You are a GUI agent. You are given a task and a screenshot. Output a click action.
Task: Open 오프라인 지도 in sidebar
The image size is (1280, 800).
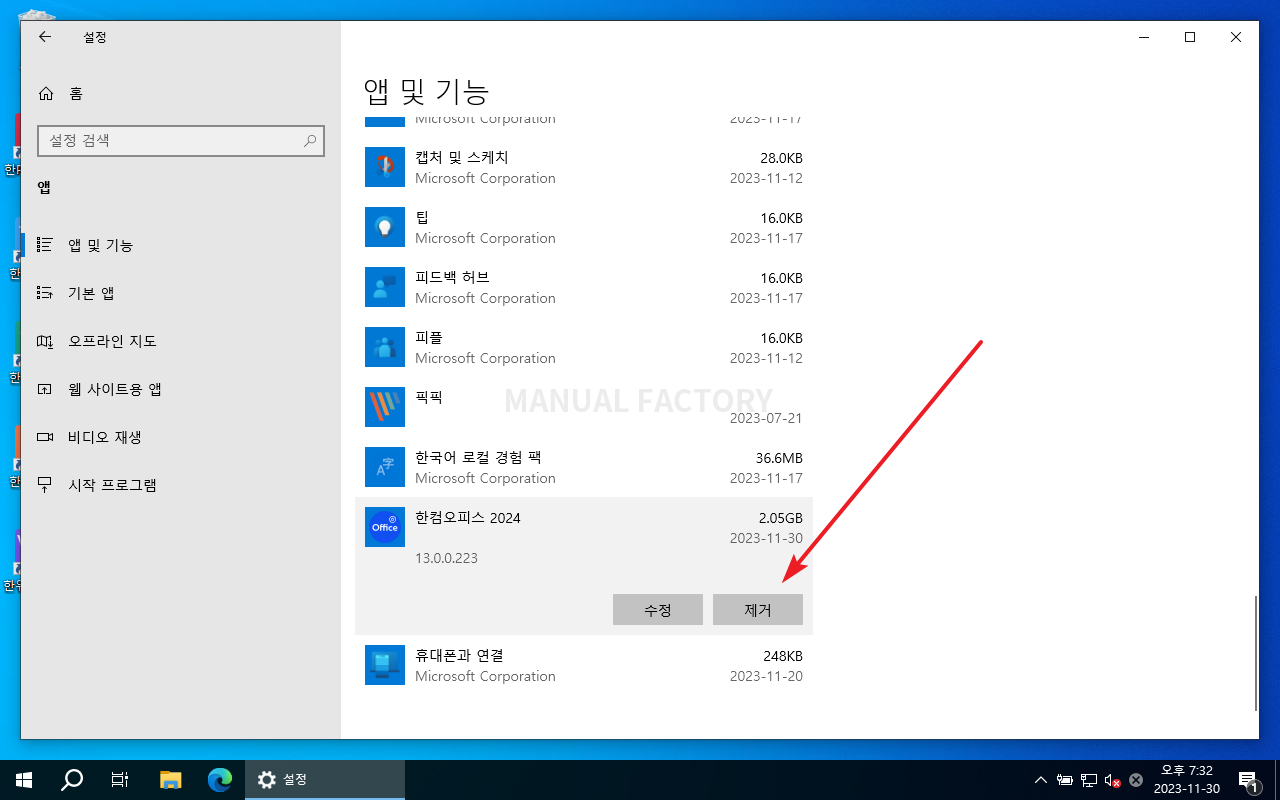click(x=180, y=341)
